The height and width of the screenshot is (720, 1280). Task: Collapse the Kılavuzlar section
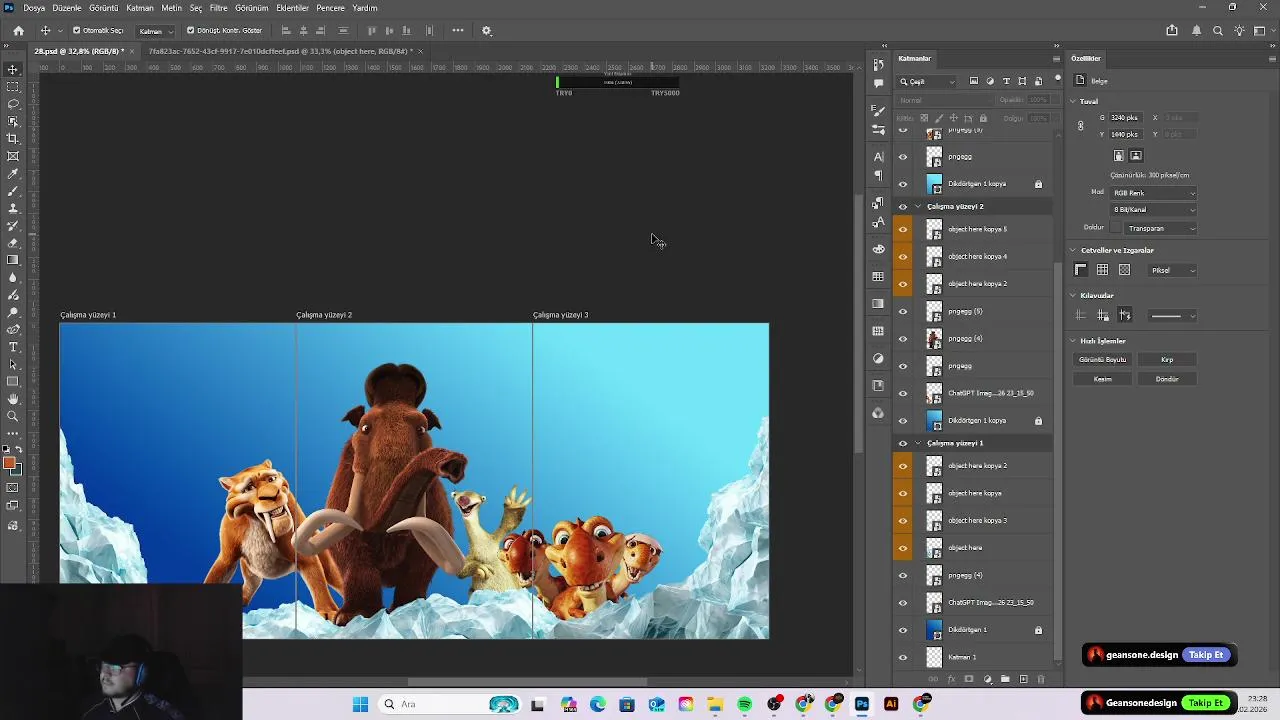1073,296
